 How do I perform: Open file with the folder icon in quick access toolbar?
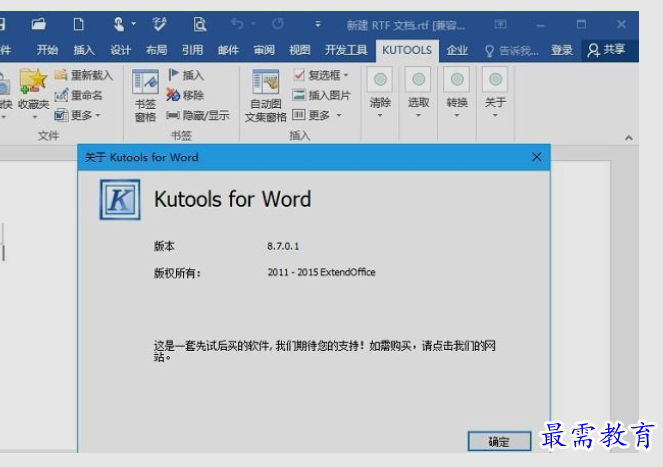(x=39, y=24)
